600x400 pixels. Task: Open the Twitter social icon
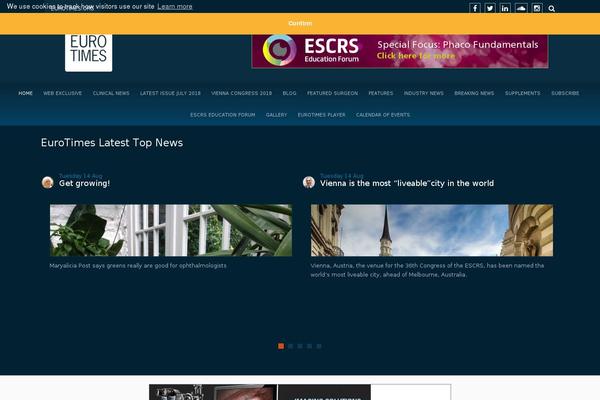click(x=490, y=8)
